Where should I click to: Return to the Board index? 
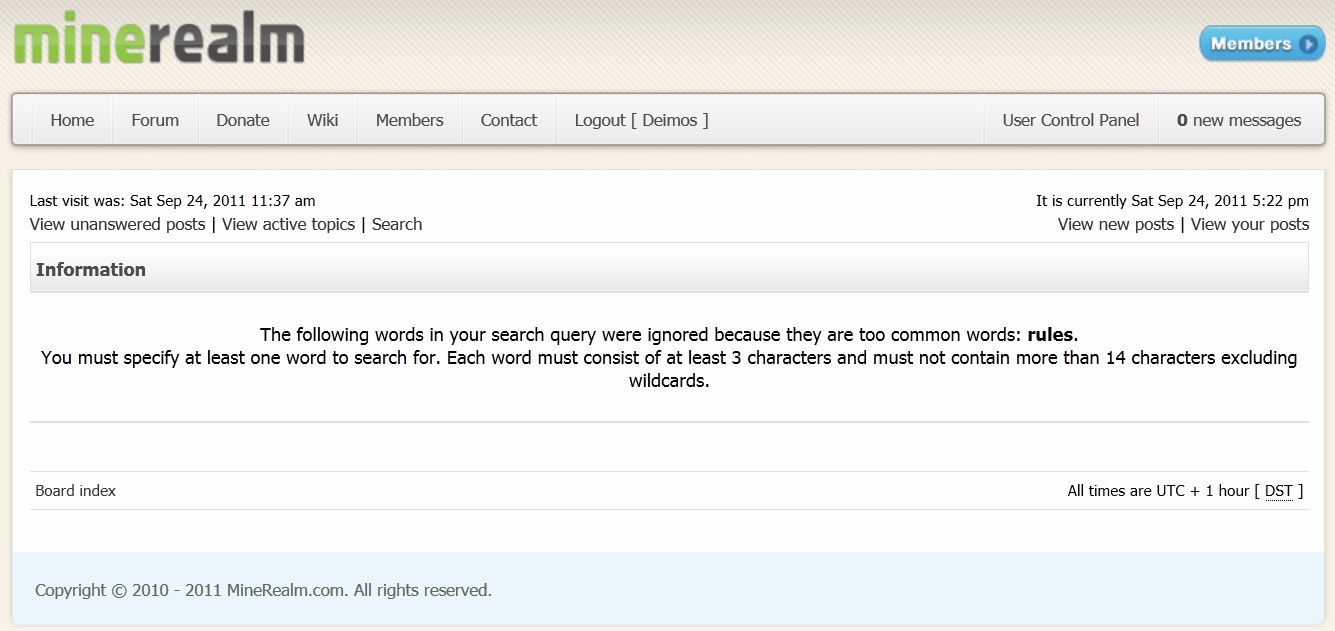[76, 491]
